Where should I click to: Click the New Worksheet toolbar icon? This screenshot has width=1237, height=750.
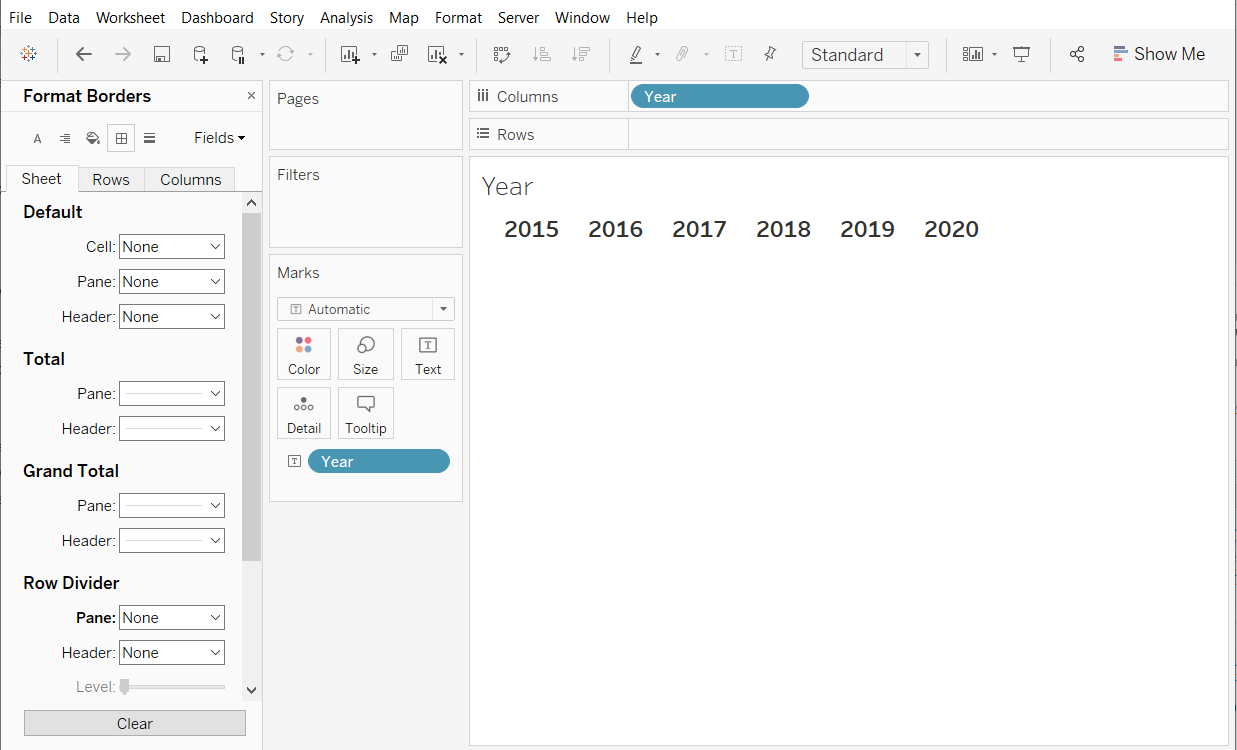(x=350, y=55)
